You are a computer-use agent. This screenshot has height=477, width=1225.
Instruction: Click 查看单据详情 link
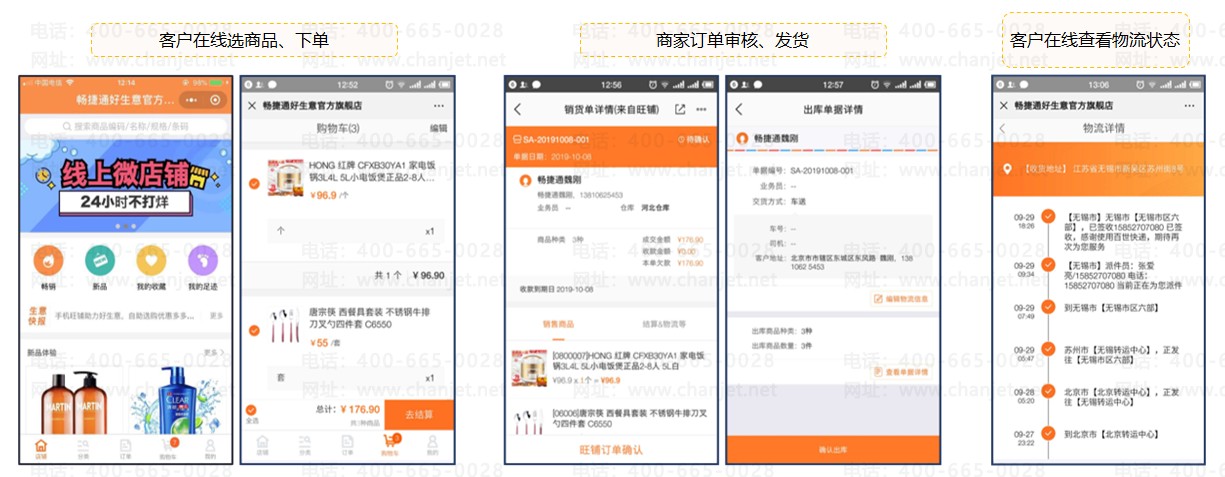pyautogui.click(x=901, y=372)
